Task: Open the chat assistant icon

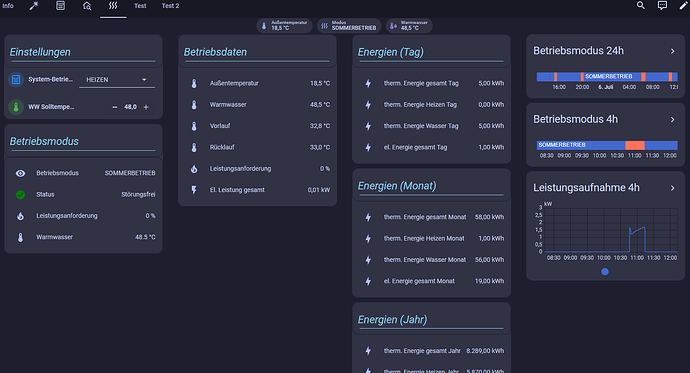Action: (x=662, y=5)
